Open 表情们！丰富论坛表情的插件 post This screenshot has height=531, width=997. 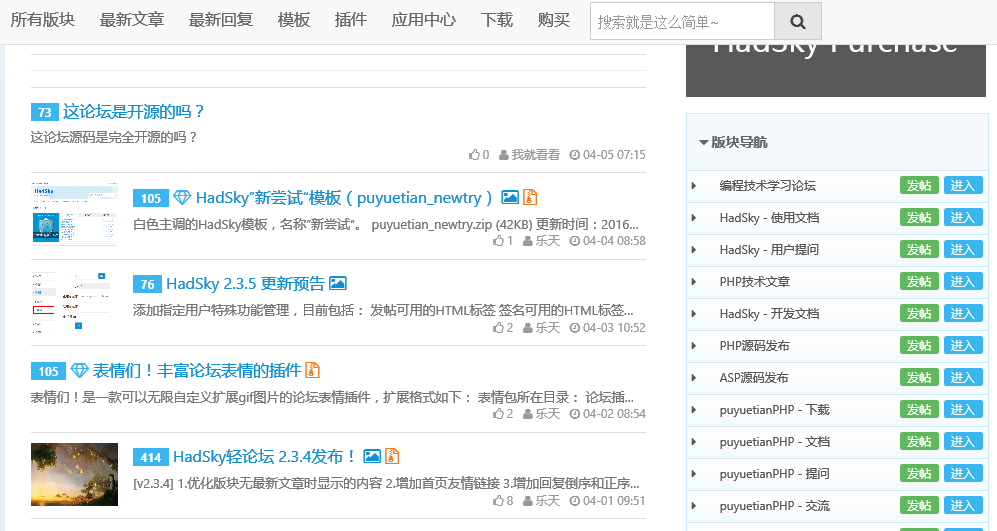(x=197, y=370)
